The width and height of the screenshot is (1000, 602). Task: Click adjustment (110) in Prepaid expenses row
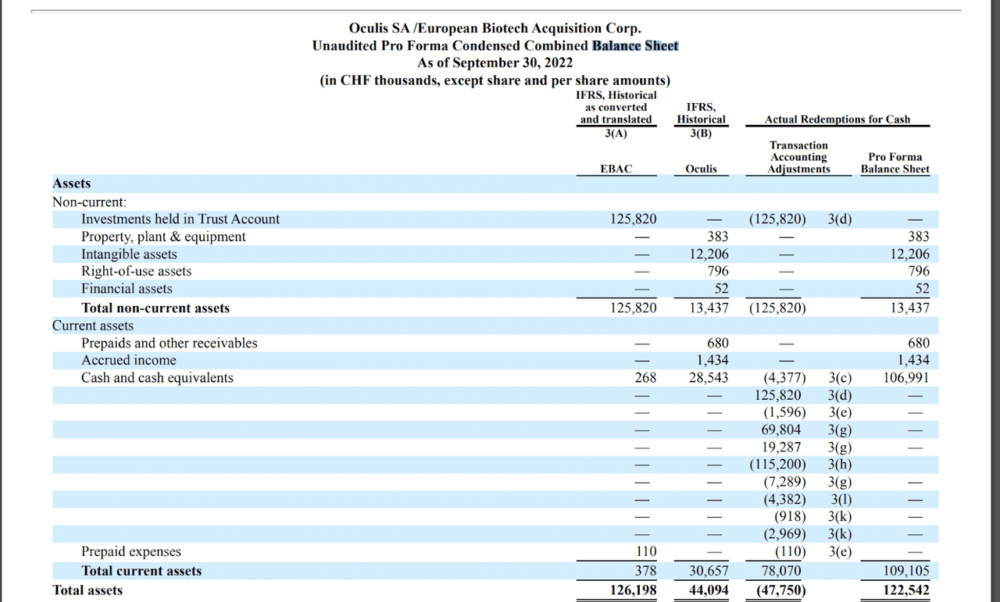pyautogui.click(x=790, y=552)
